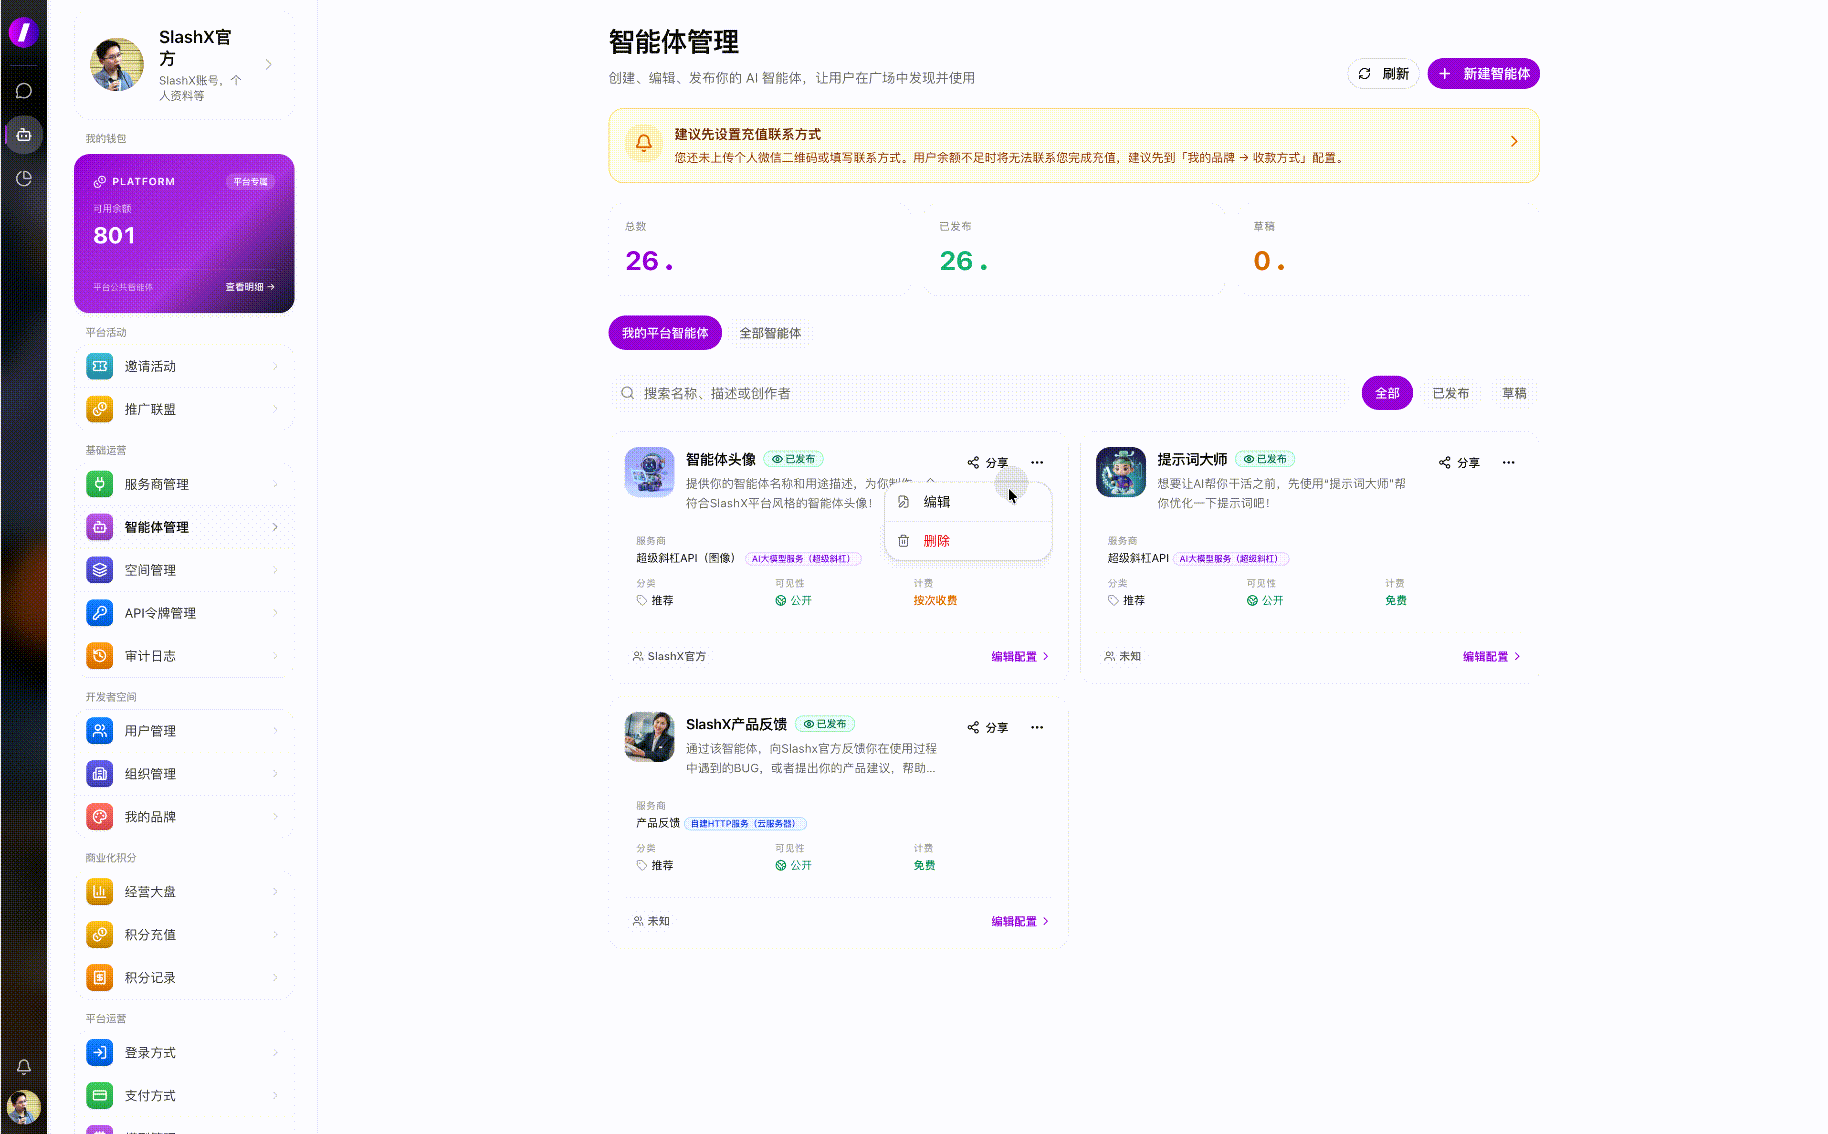This screenshot has height=1134, width=1828.
Task: Click the 刷新 refresh button
Action: (x=1383, y=74)
